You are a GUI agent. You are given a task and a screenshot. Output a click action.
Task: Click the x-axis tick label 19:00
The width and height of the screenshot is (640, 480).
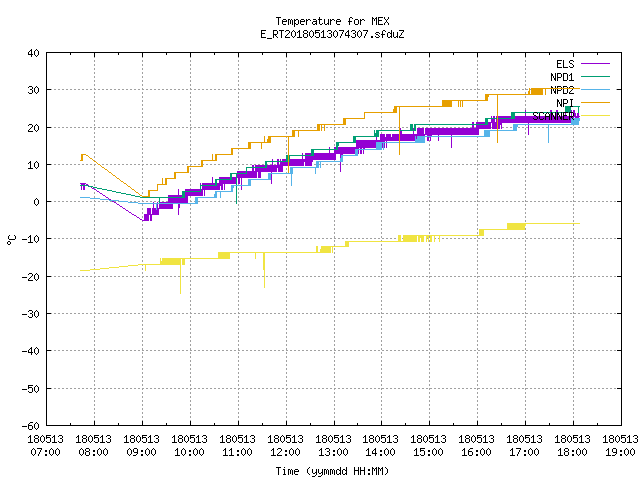(620, 452)
